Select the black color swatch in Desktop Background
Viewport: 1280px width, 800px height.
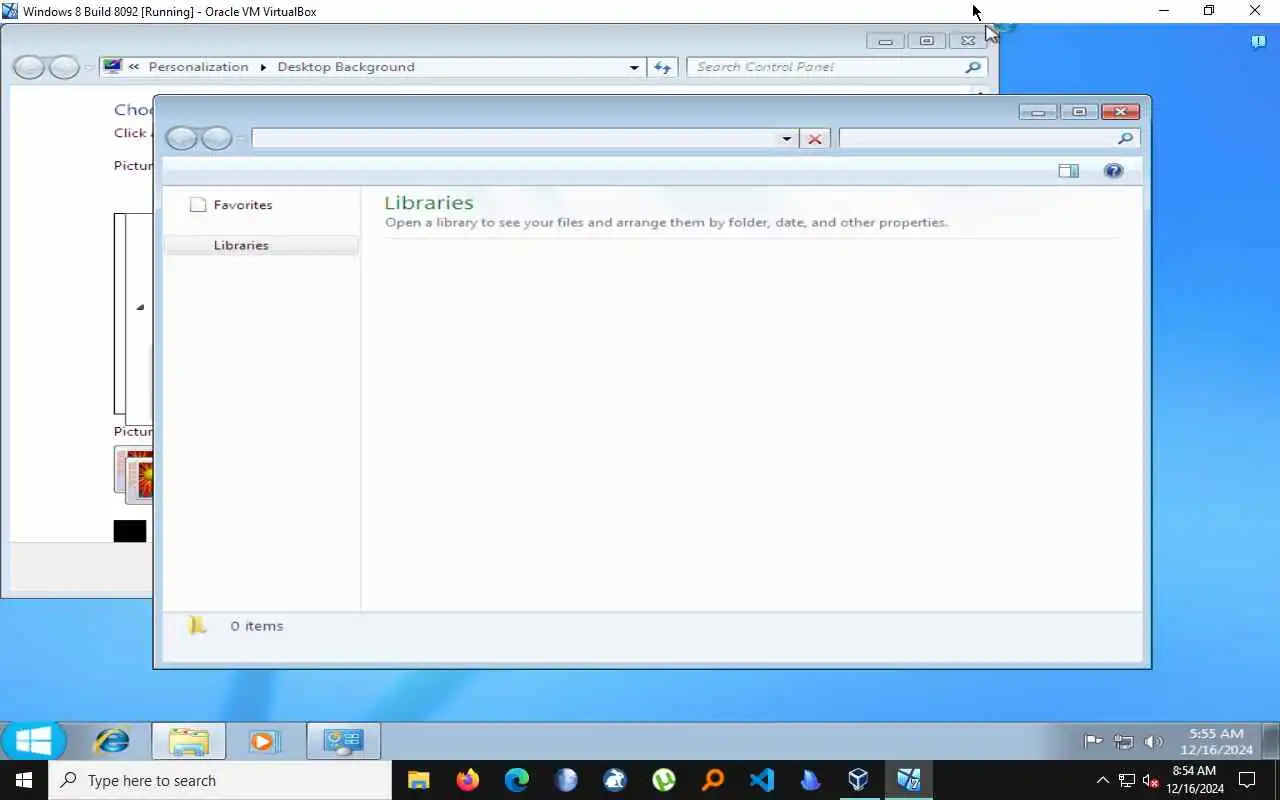click(130, 531)
